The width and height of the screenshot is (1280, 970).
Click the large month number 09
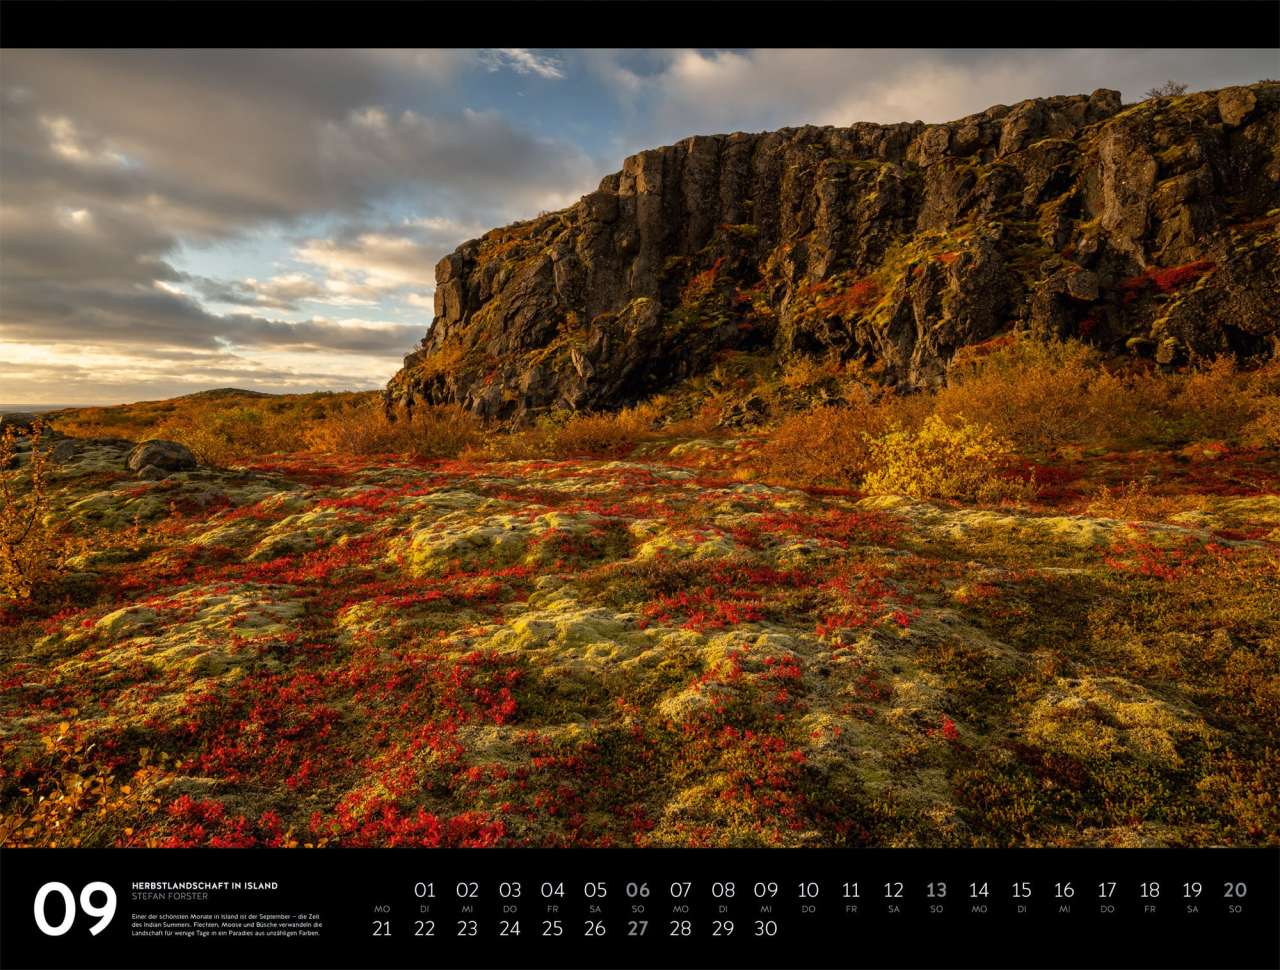tap(75, 908)
